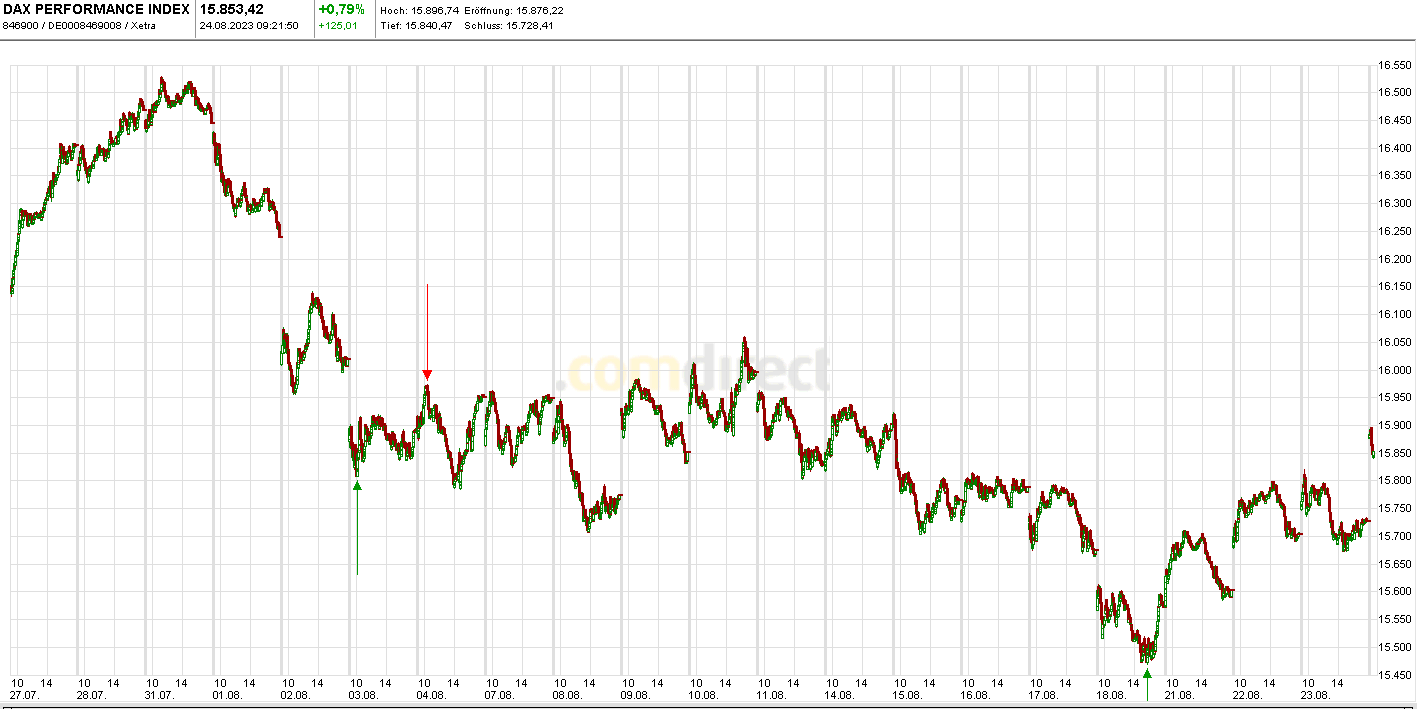Click the 15.450 price axis label
The width and height of the screenshot is (1417, 709).
pos(1394,675)
